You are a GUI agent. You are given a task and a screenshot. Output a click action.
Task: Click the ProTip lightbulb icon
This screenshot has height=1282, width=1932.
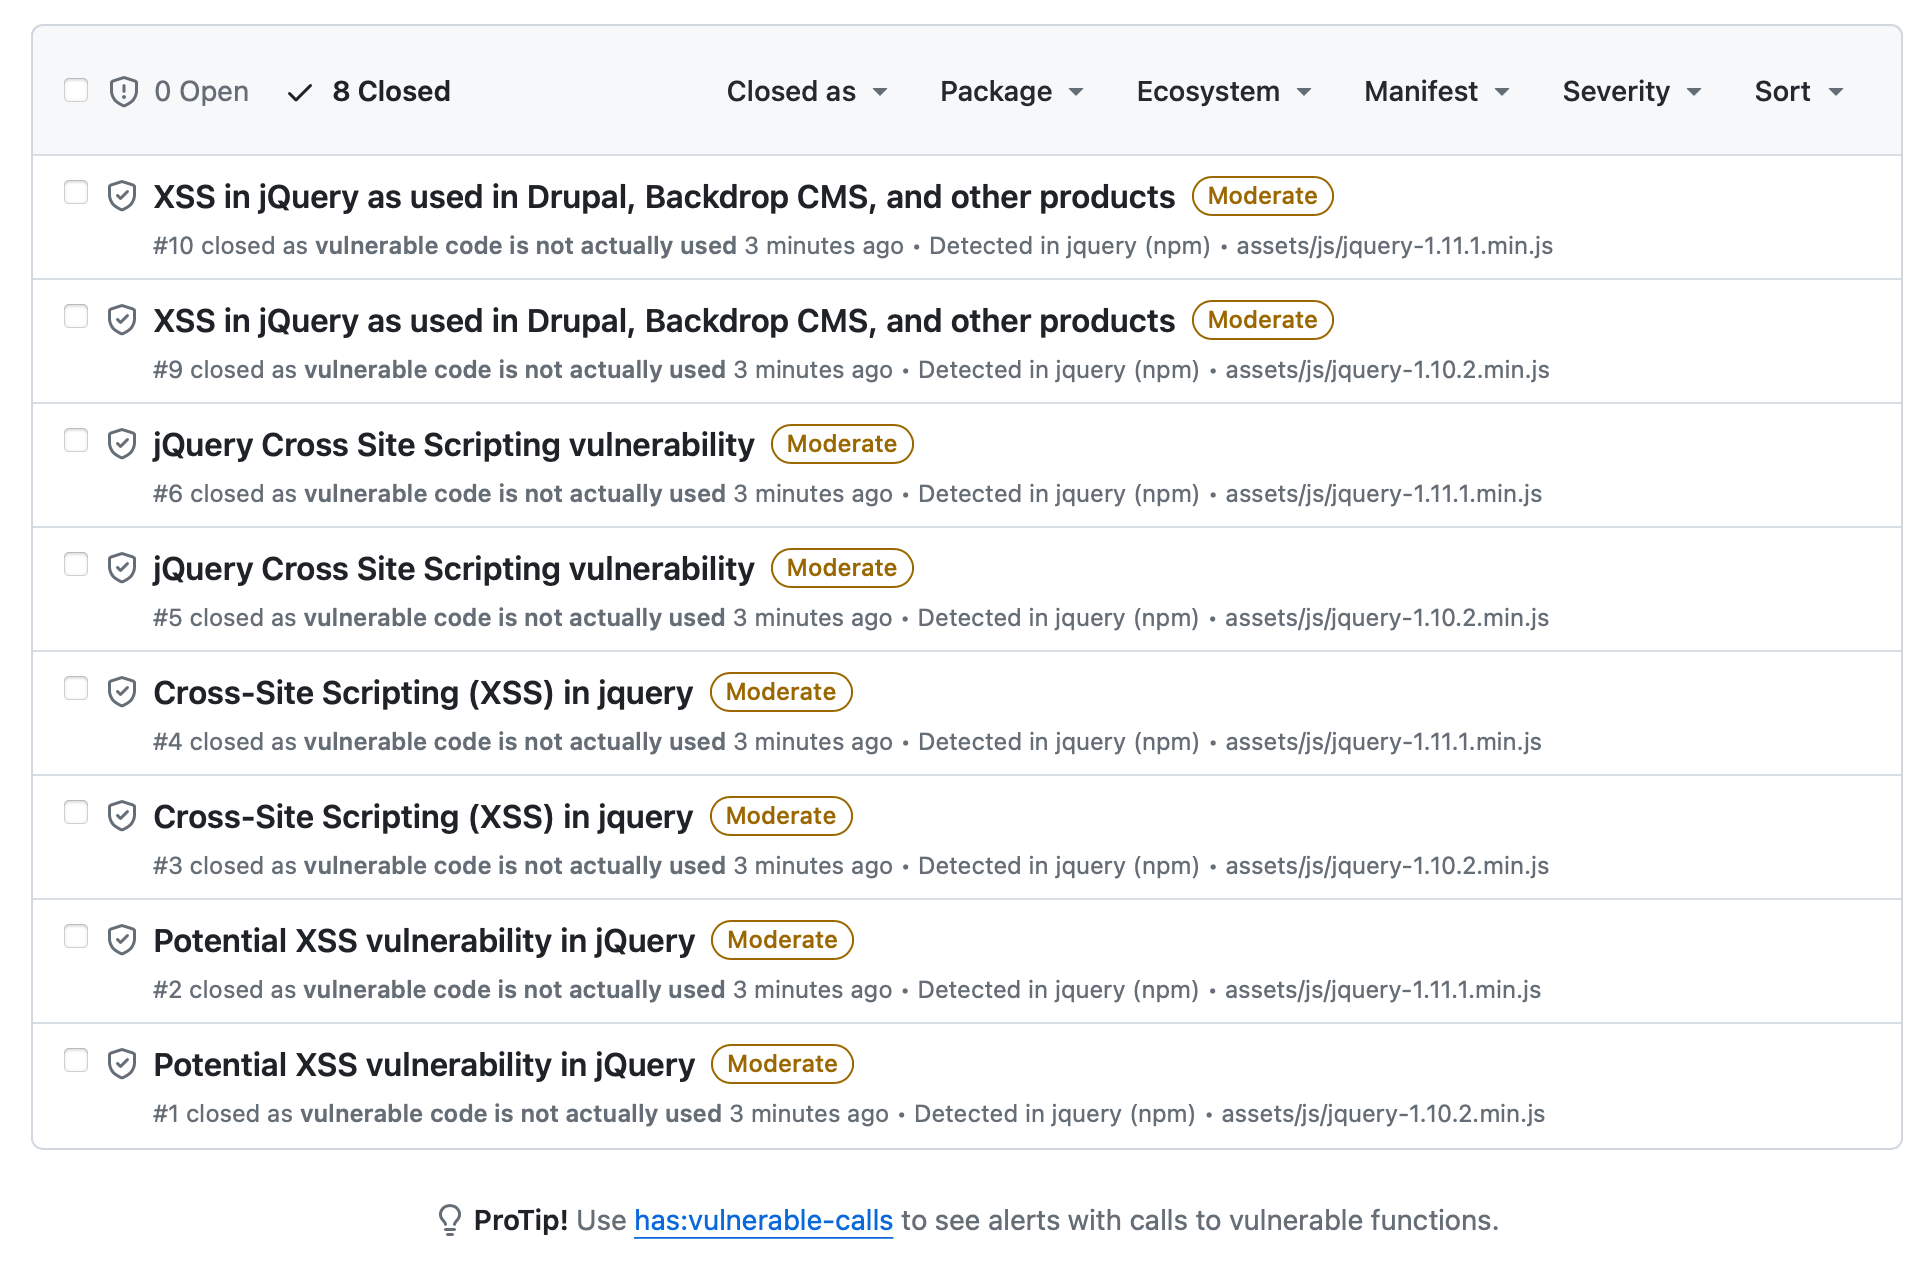coord(449,1220)
